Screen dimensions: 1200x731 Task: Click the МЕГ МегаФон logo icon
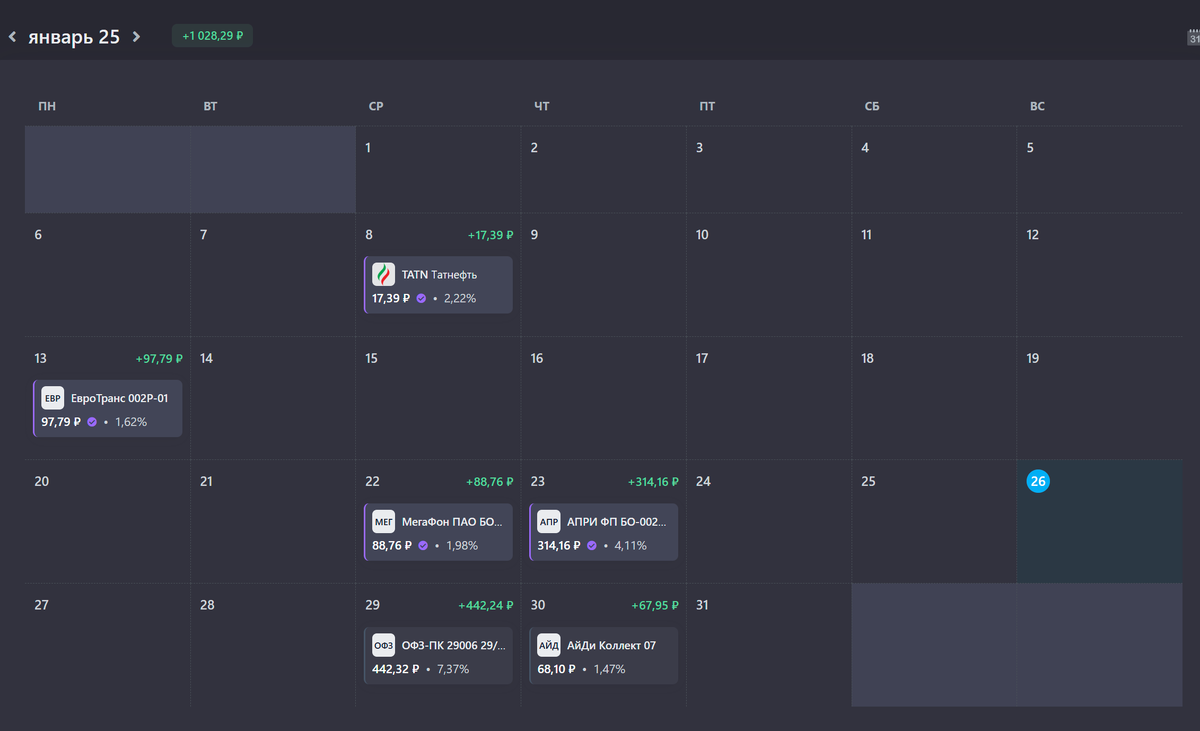[x=384, y=521]
